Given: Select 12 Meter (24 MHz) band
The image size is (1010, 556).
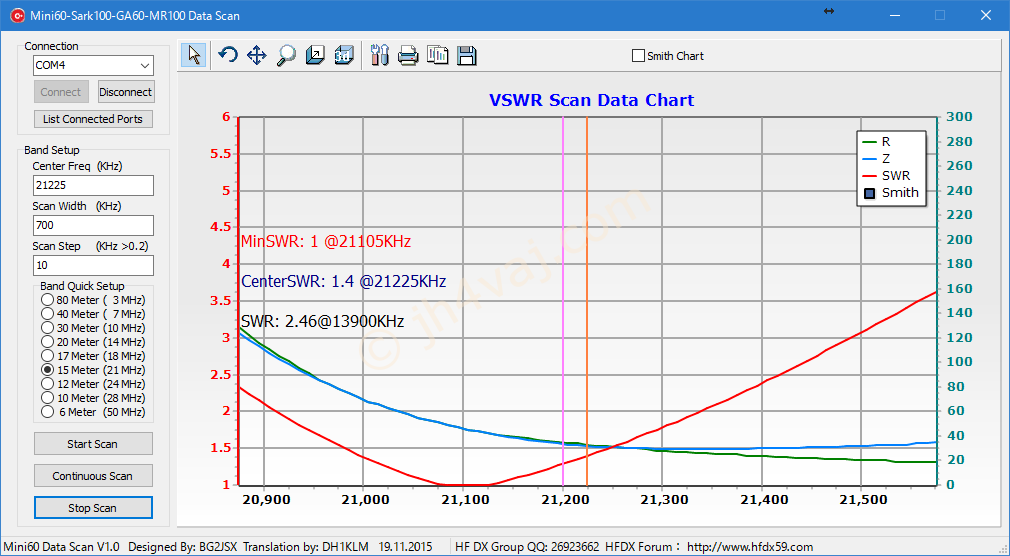Looking at the screenshot, I should 47,384.
